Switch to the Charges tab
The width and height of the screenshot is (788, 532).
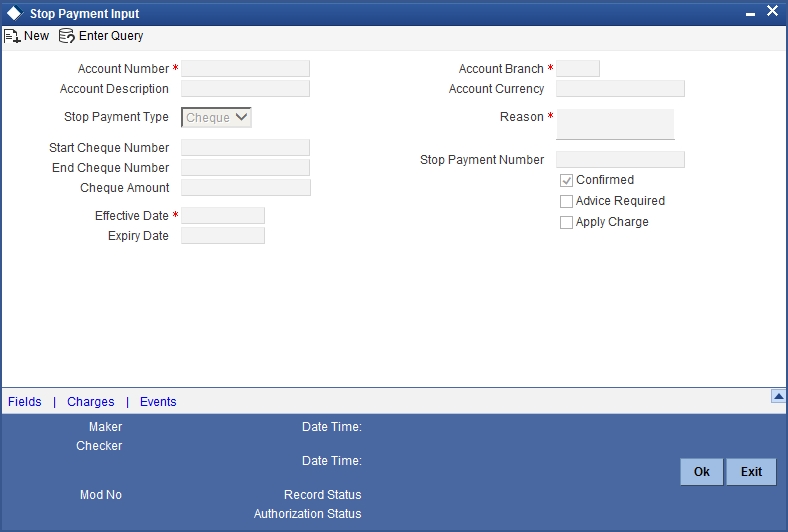tap(90, 402)
